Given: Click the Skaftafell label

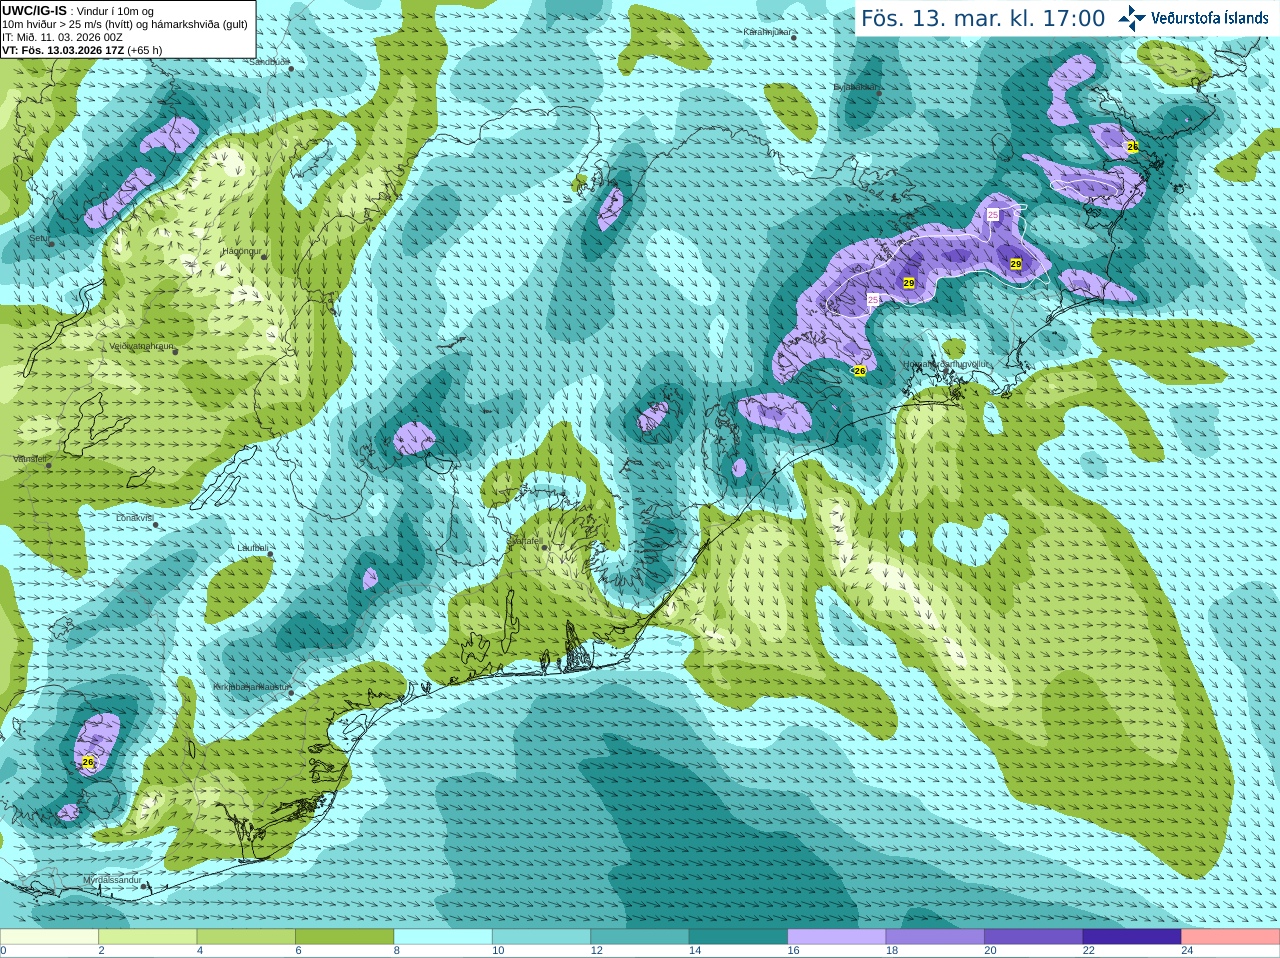Looking at the screenshot, I should tap(524, 540).
